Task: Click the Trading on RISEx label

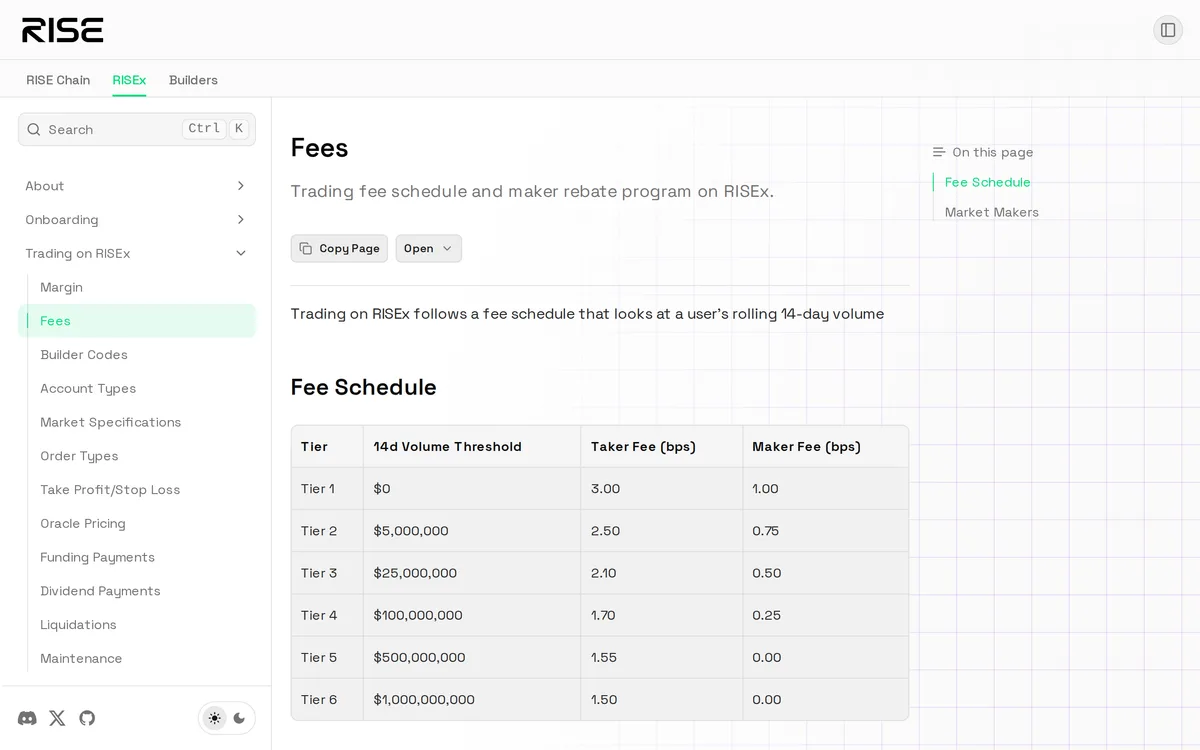Action: pos(78,254)
